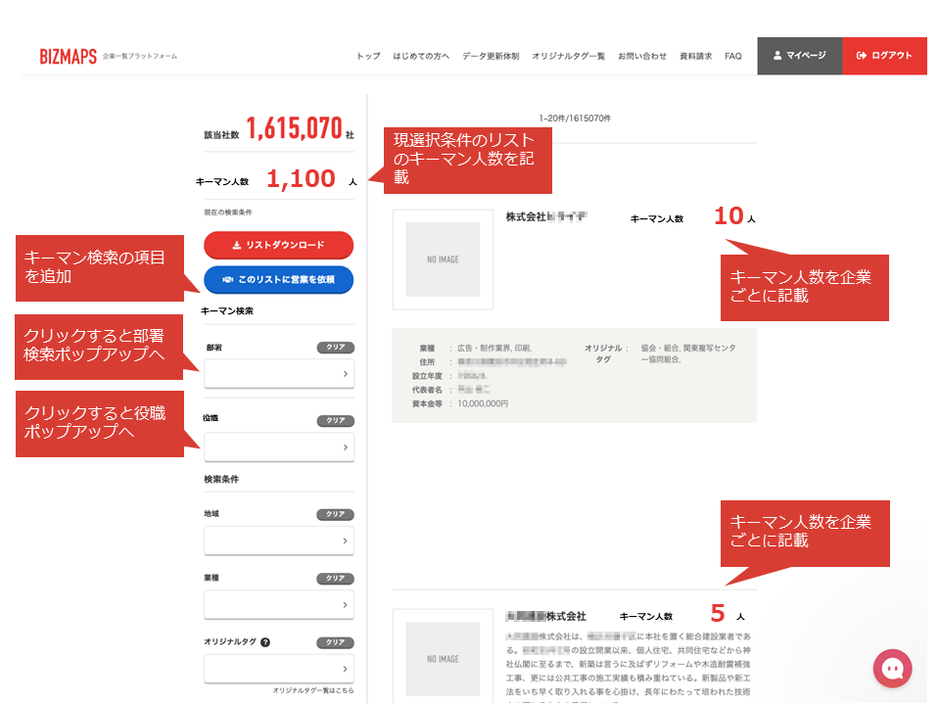Expand the 業種 condition selector
Image resolution: width=940 pixels, height=705 pixels.
pos(278,605)
